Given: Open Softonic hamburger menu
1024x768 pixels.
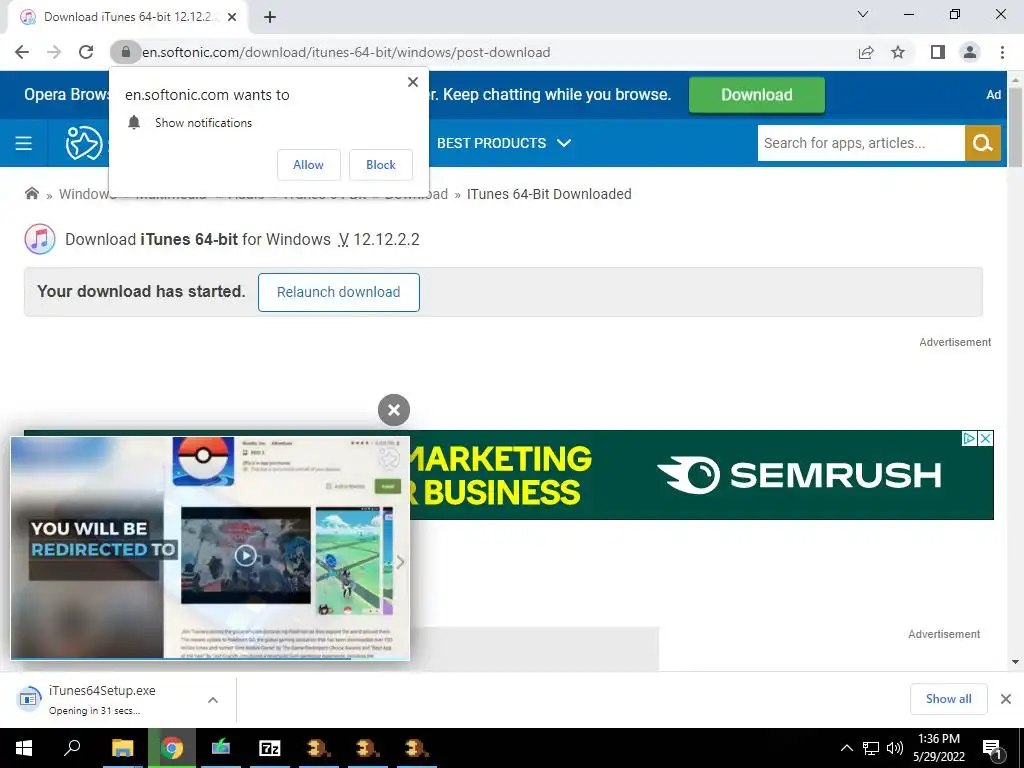Looking at the screenshot, I should pos(24,143).
